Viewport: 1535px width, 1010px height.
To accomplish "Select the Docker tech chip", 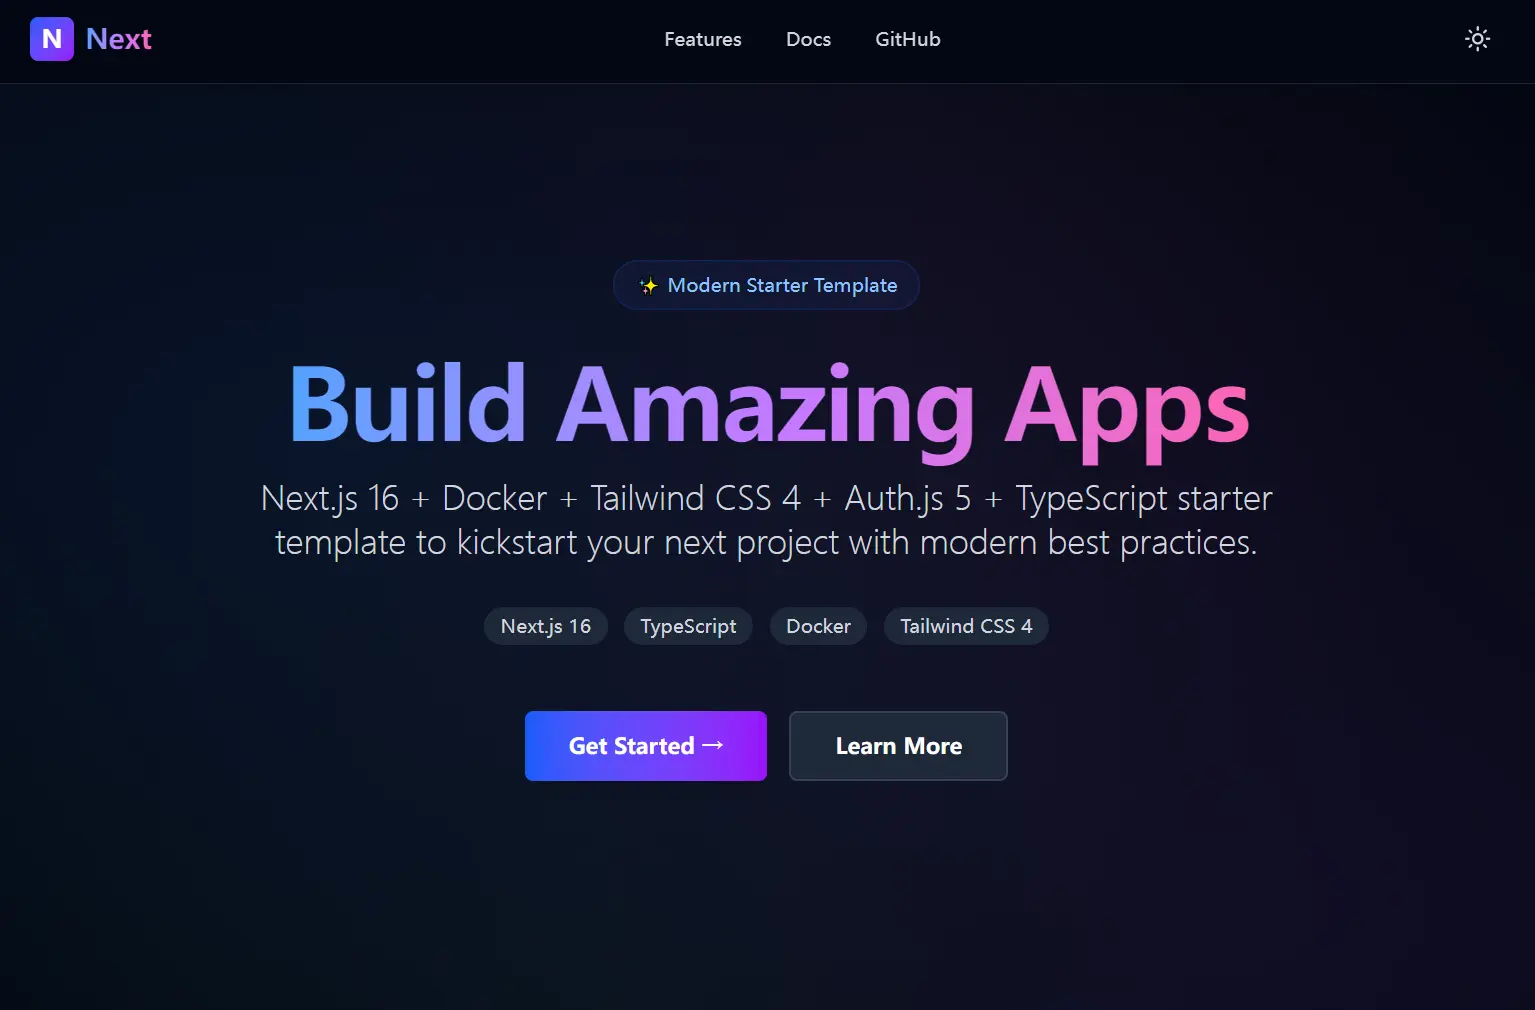I will click(818, 626).
